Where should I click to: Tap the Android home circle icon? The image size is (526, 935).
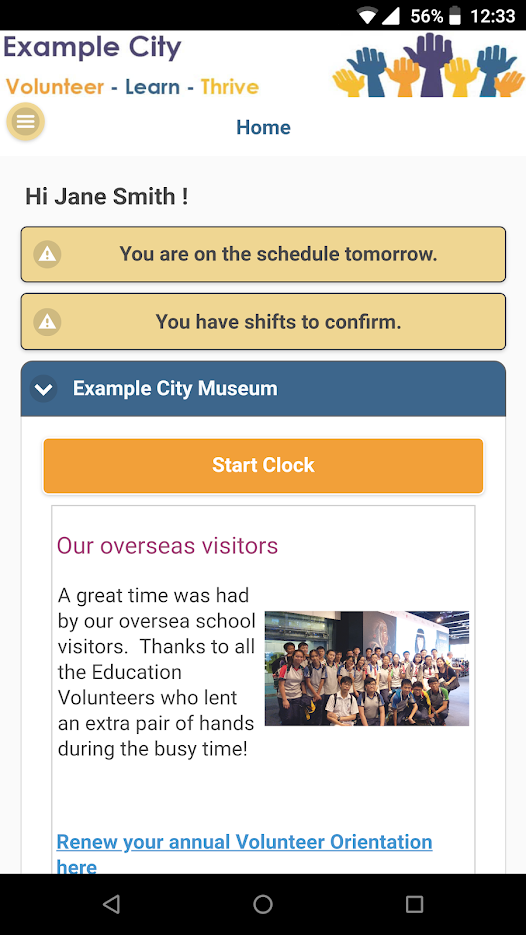(263, 904)
